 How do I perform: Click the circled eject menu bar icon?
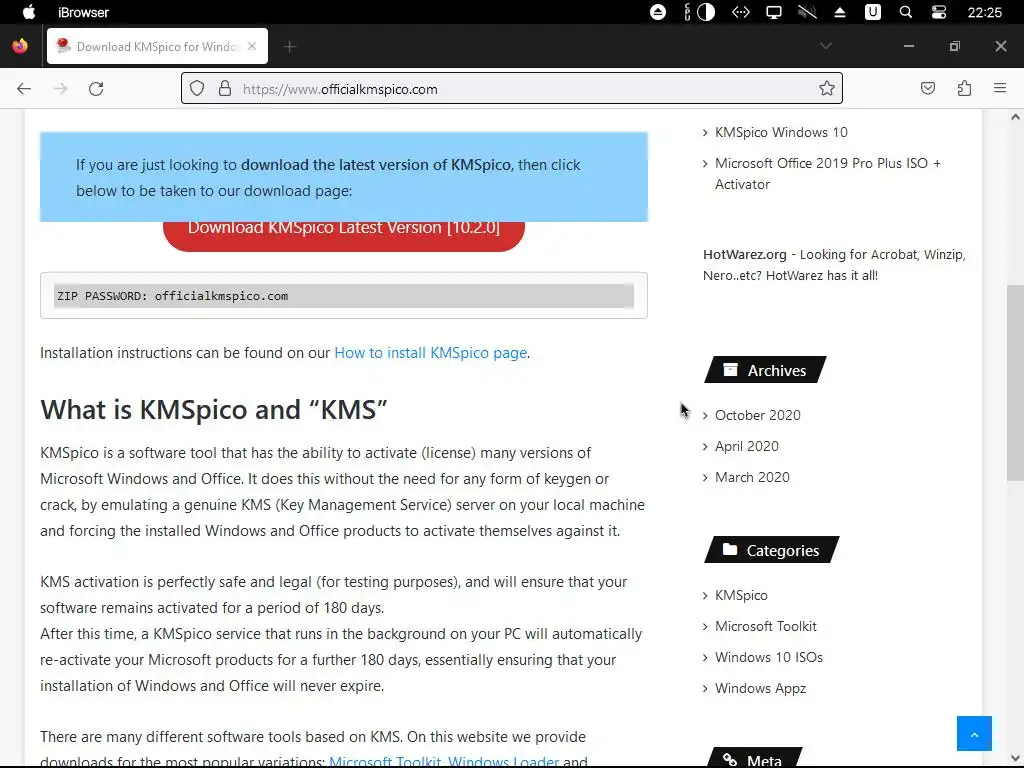pos(658,12)
